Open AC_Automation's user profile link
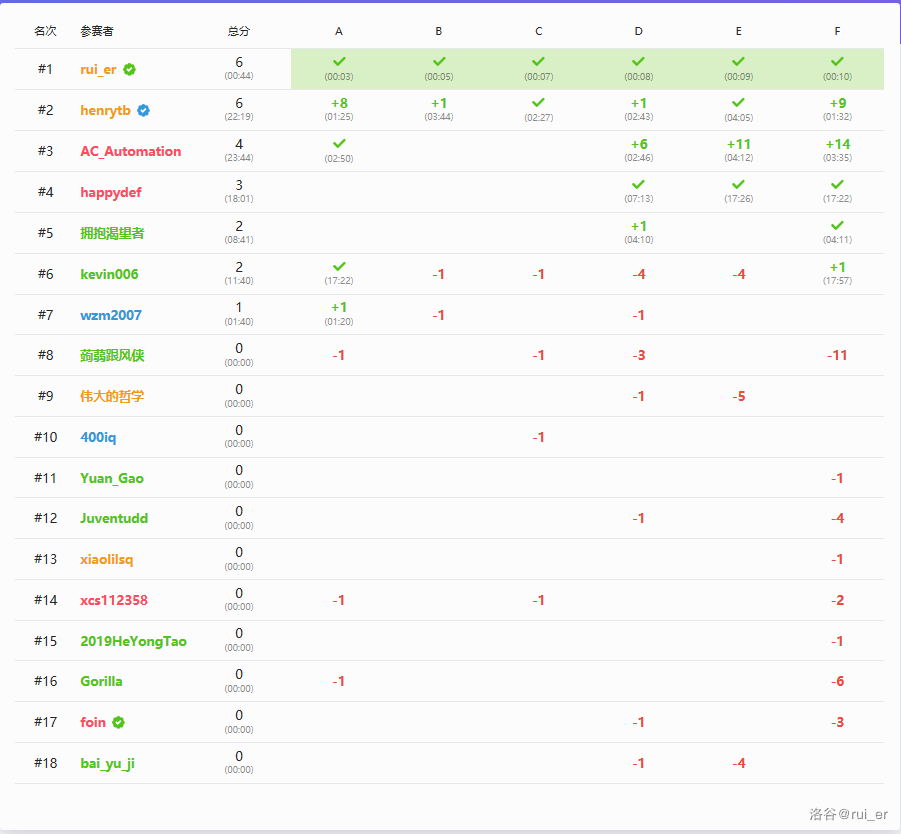 pyautogui.click(x=131, y=152)
